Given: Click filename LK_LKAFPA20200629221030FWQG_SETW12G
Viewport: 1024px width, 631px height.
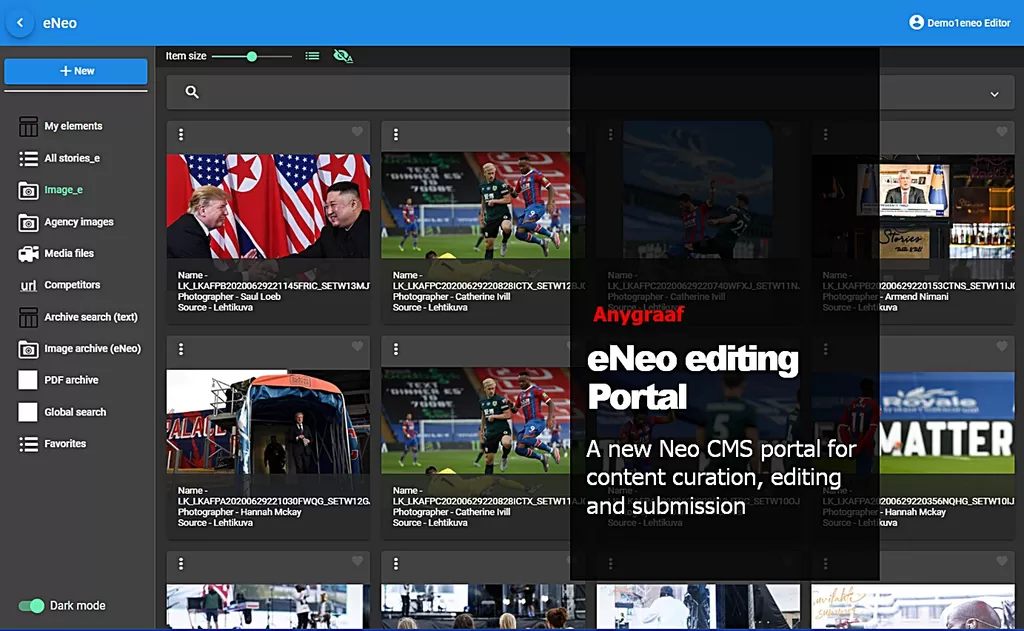Looking at the screenshot, I should [x=274, y=501].
